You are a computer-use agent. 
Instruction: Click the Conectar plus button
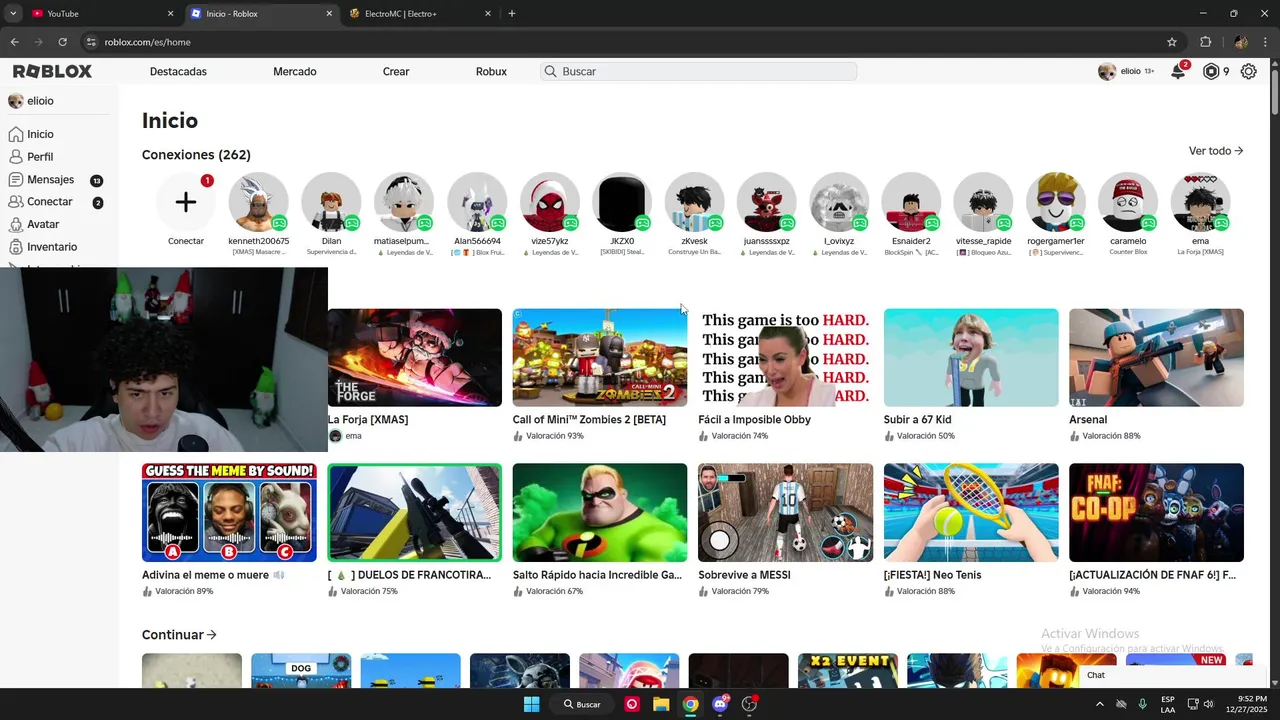pos(186,202)
